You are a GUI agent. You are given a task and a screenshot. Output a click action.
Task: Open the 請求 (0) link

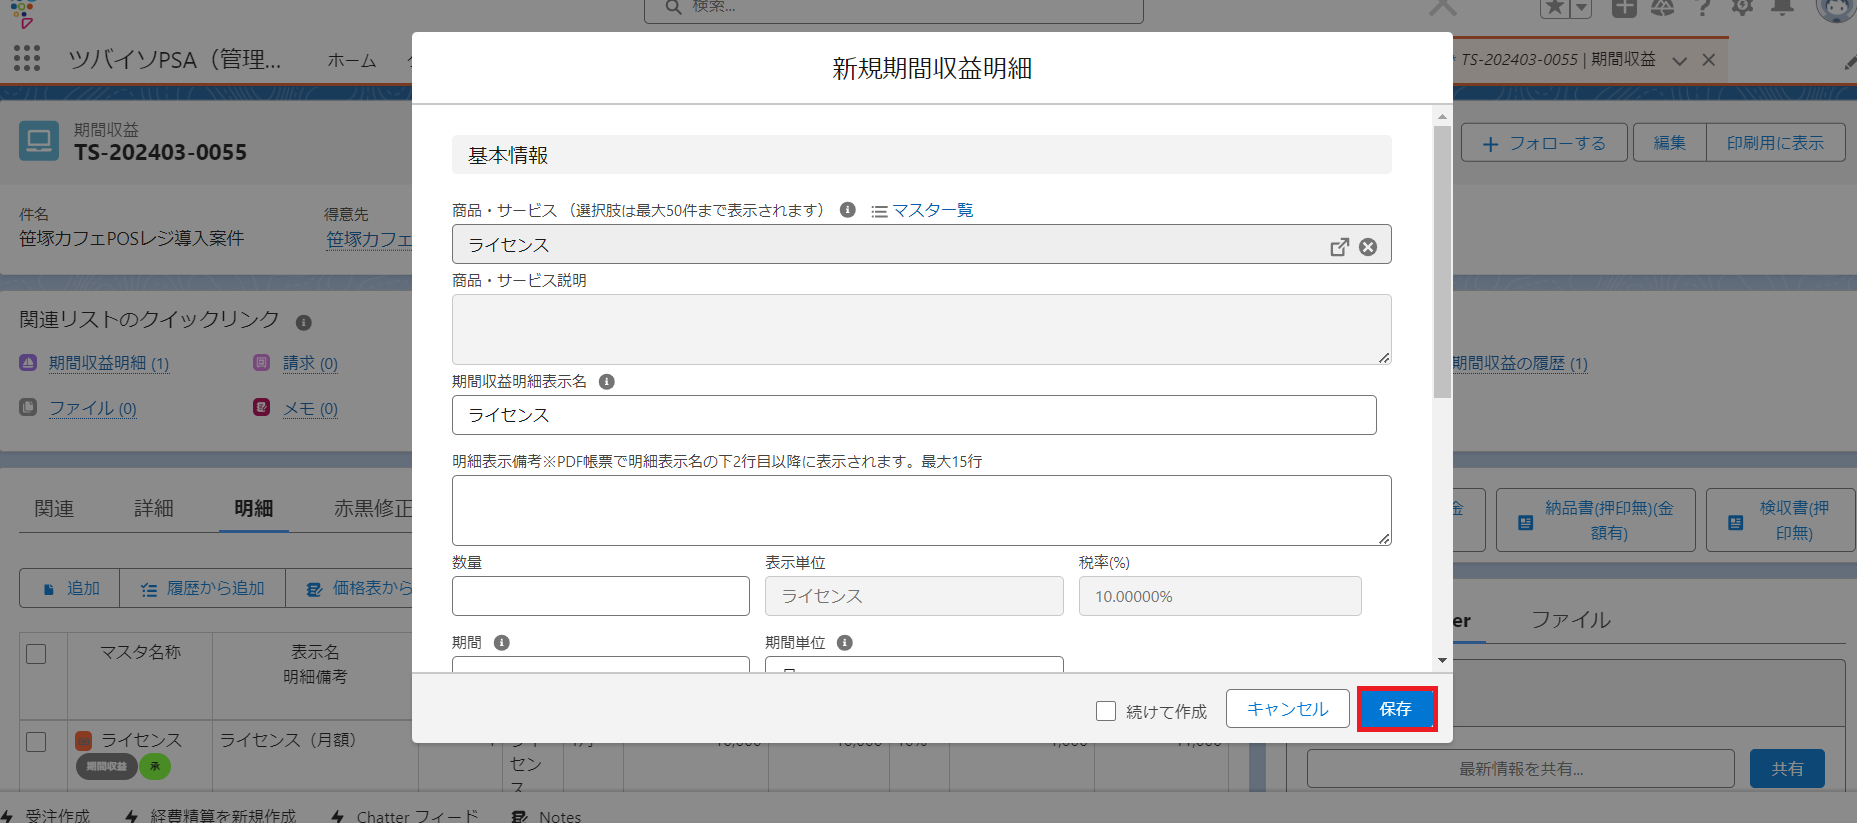[x=310, y=363]
